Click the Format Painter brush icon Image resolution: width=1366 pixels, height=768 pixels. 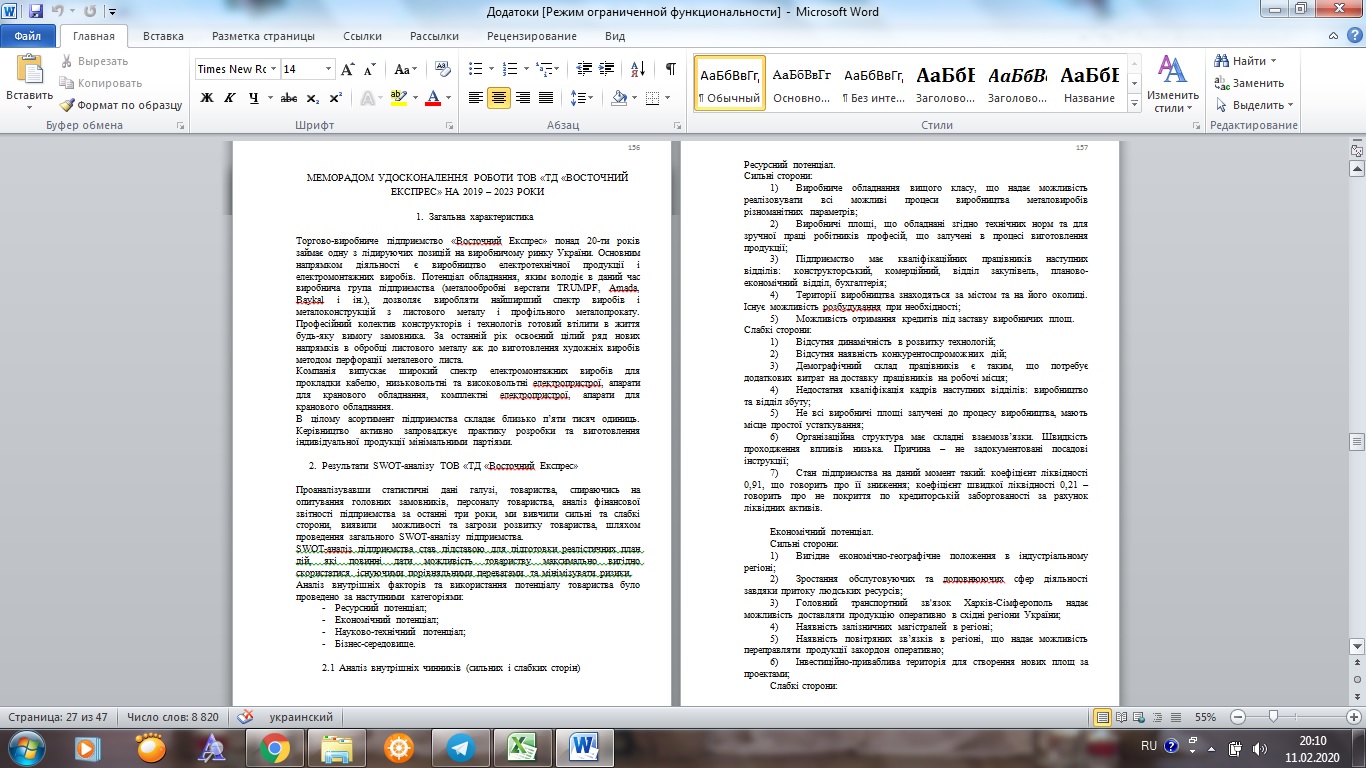point(67,105)
